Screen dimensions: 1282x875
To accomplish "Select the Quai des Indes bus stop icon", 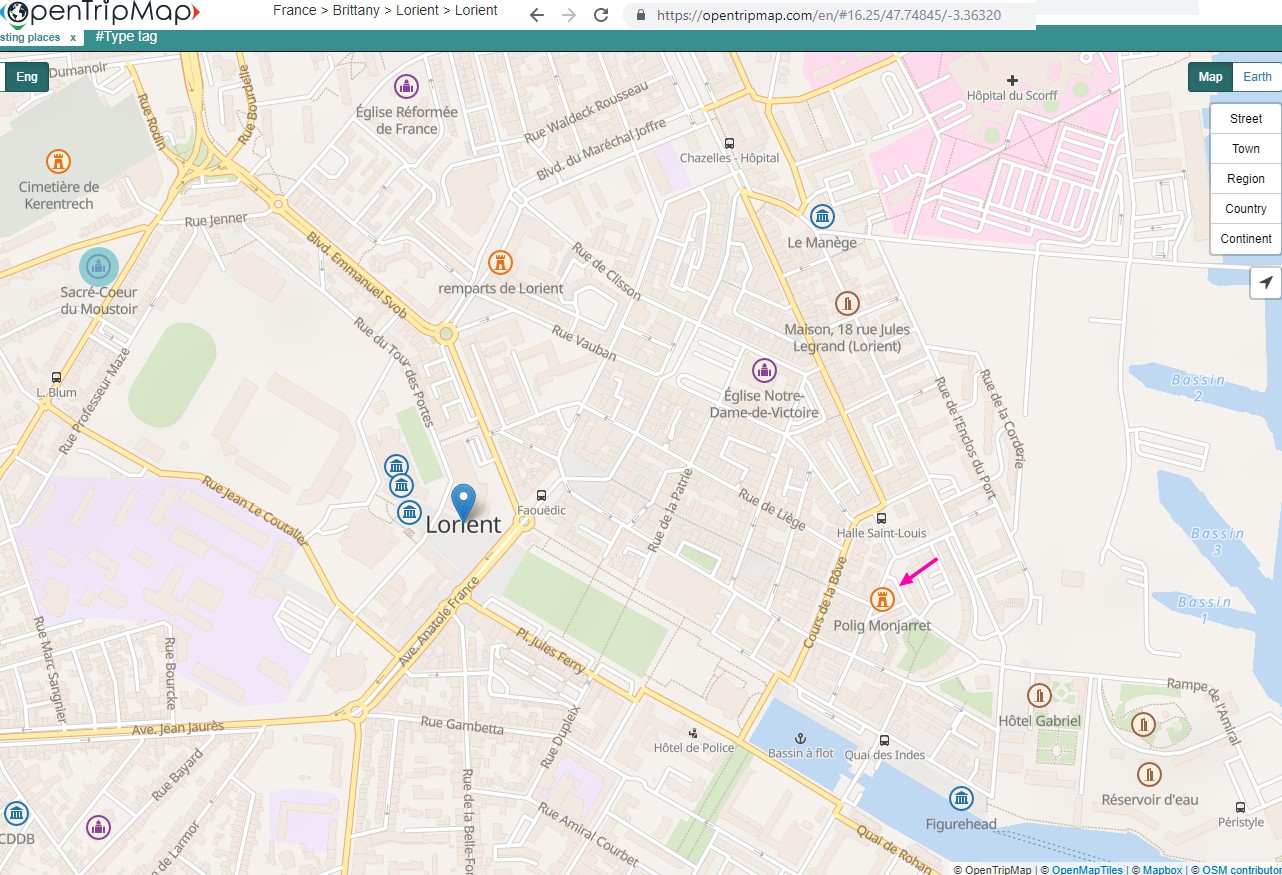I will click(884, 740).
